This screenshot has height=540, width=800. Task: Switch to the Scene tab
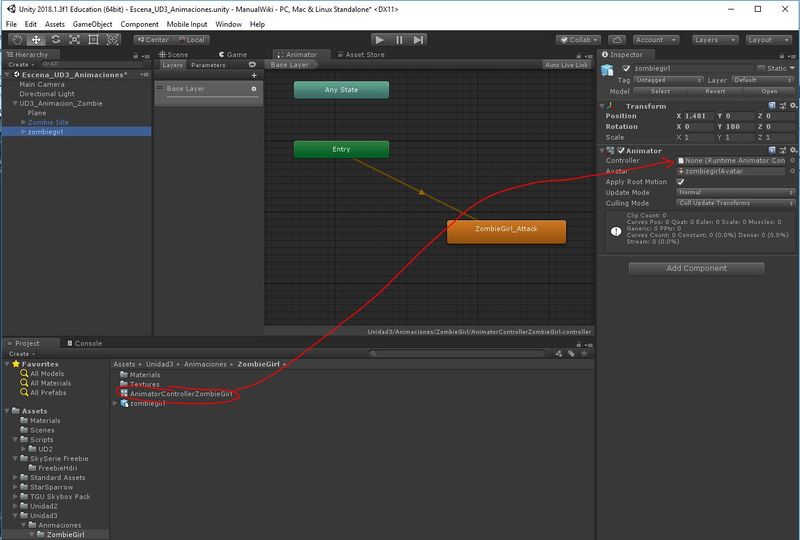tap(173, 55)
